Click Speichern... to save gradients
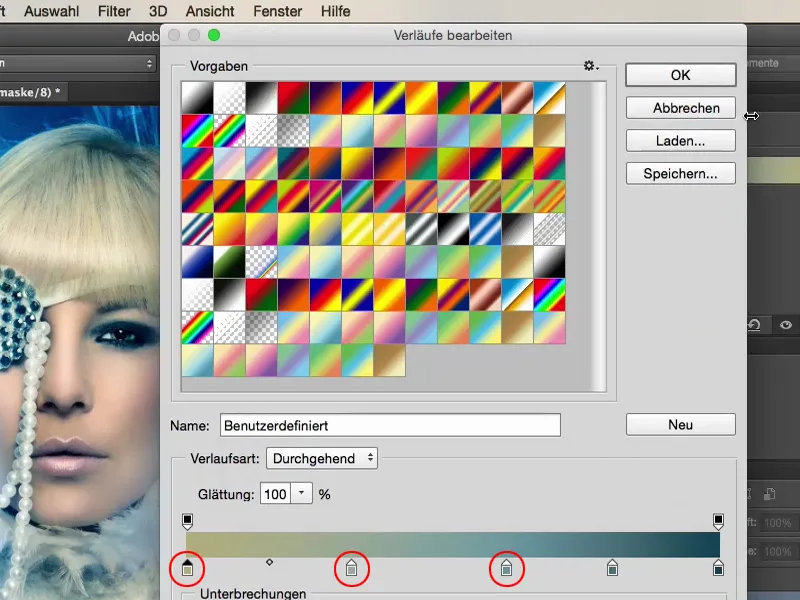This screenshot has height=600, width=800. click(681, 173)
